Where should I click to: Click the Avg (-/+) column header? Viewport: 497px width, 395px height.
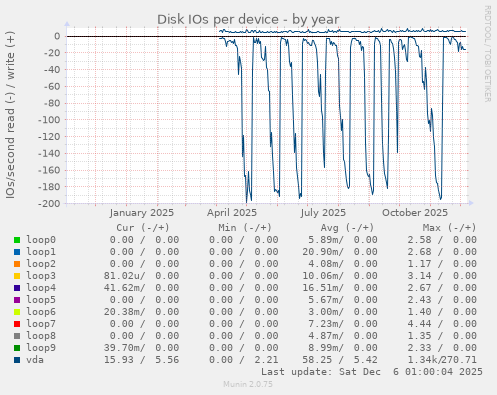point(347,228)
